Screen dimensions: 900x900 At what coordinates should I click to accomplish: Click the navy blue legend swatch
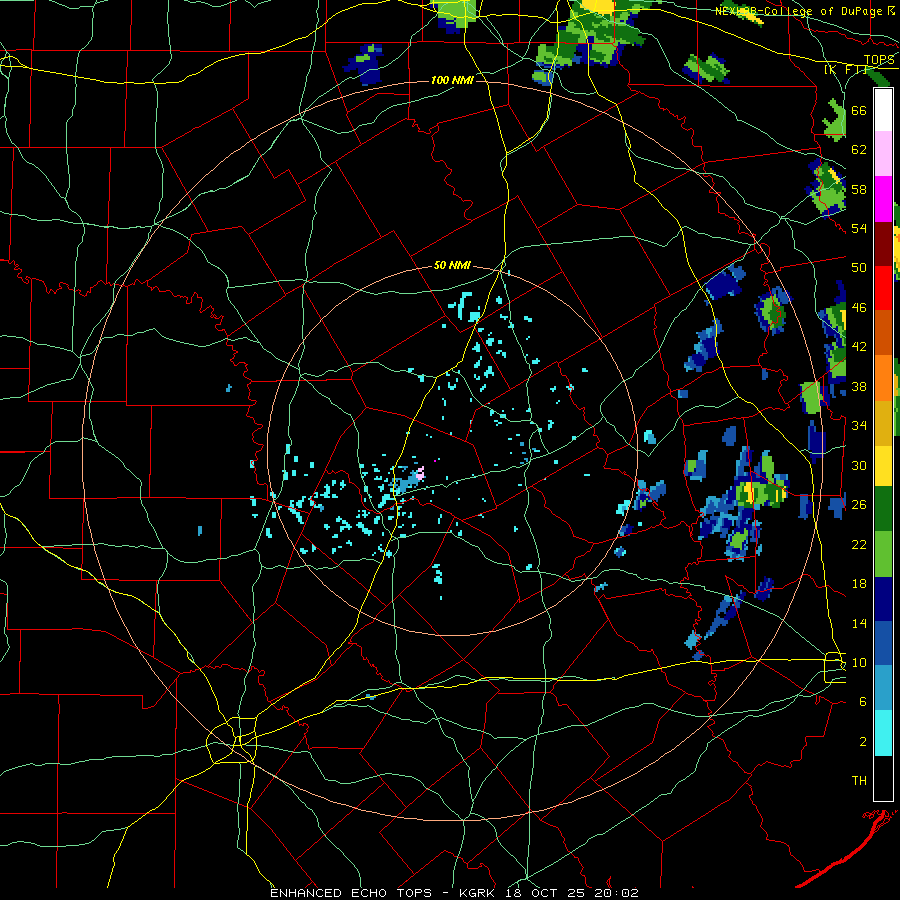point(883,599)
